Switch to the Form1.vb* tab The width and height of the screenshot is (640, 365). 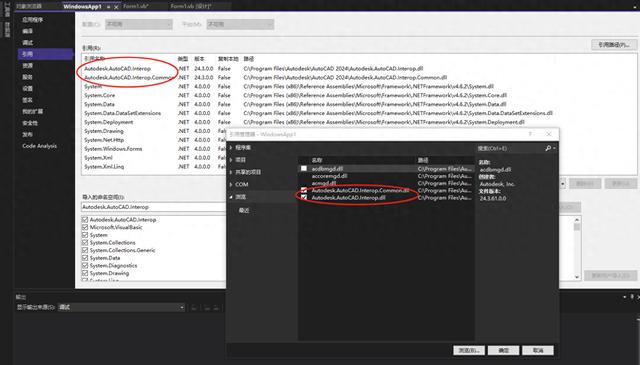[136, 7]
